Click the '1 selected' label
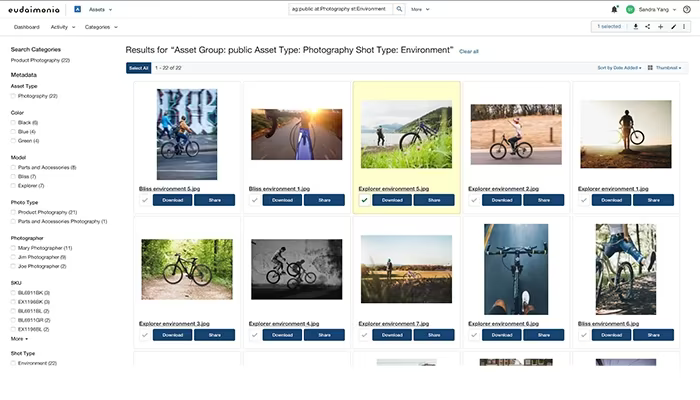This screenshot has width=700, height=400. click(x=609, y=27)
